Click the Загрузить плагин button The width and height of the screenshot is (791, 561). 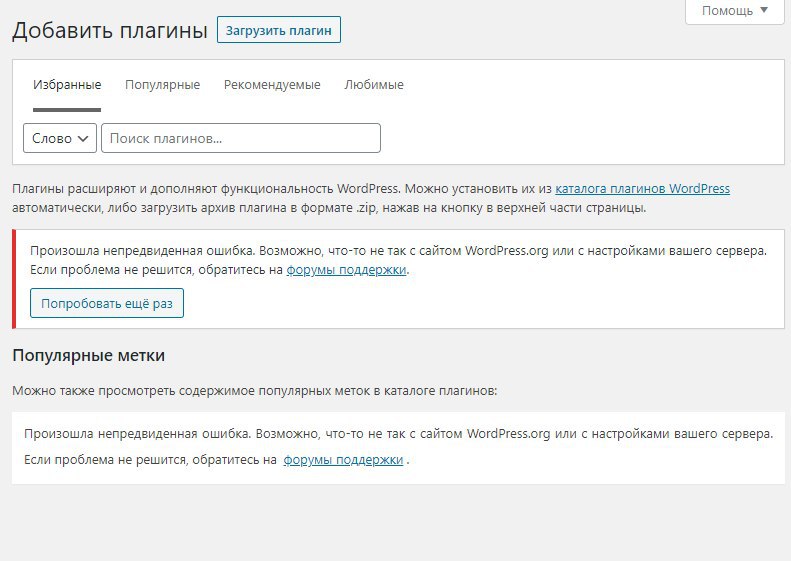click(278, 30)
